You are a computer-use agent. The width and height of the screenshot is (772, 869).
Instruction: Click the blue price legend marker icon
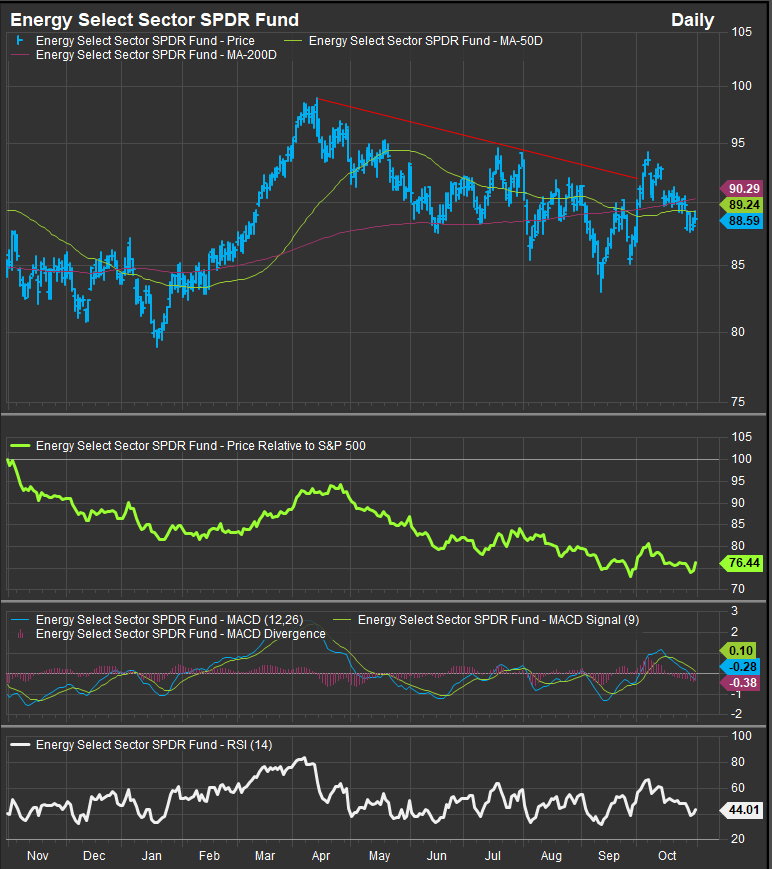tap(20, 40)
